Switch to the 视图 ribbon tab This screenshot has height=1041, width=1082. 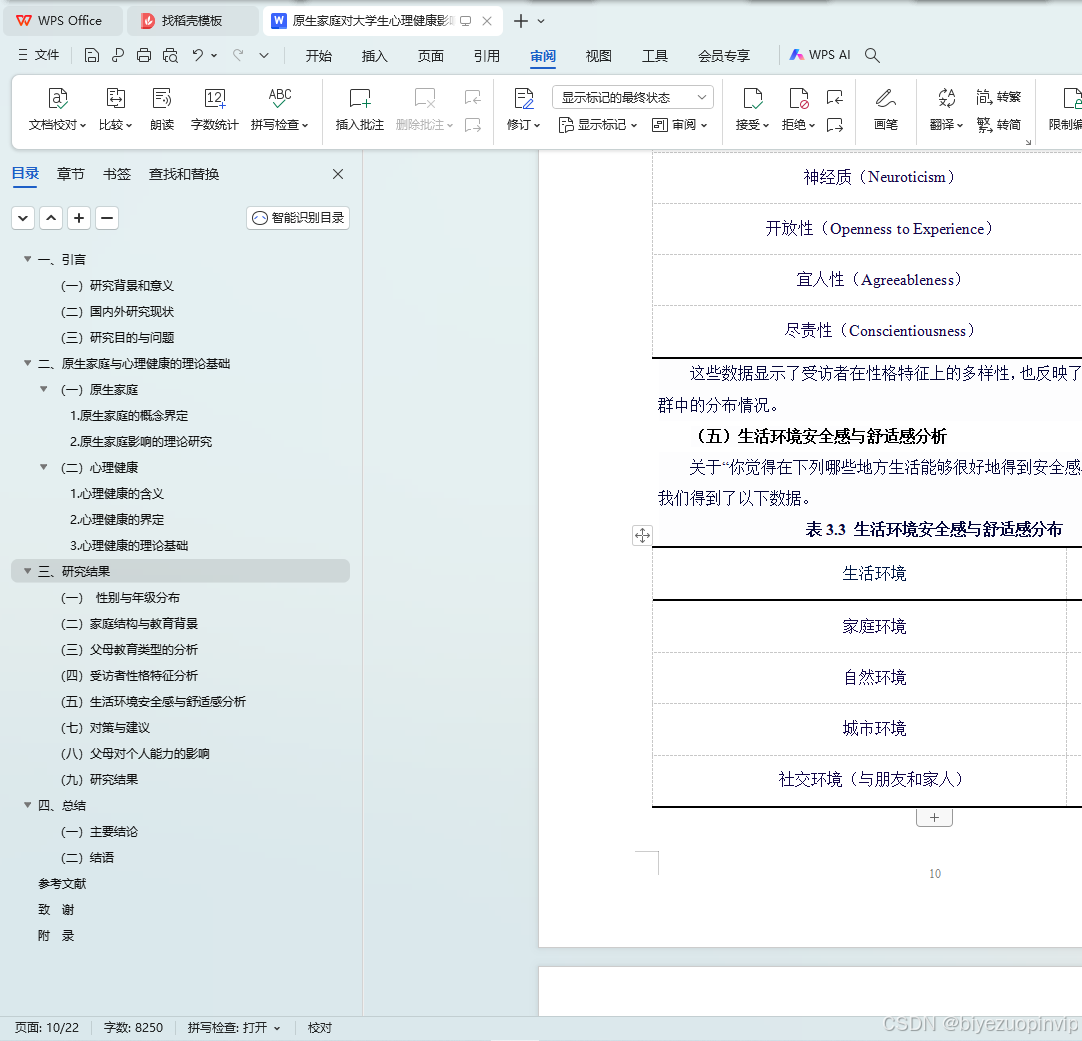(598, 56)
